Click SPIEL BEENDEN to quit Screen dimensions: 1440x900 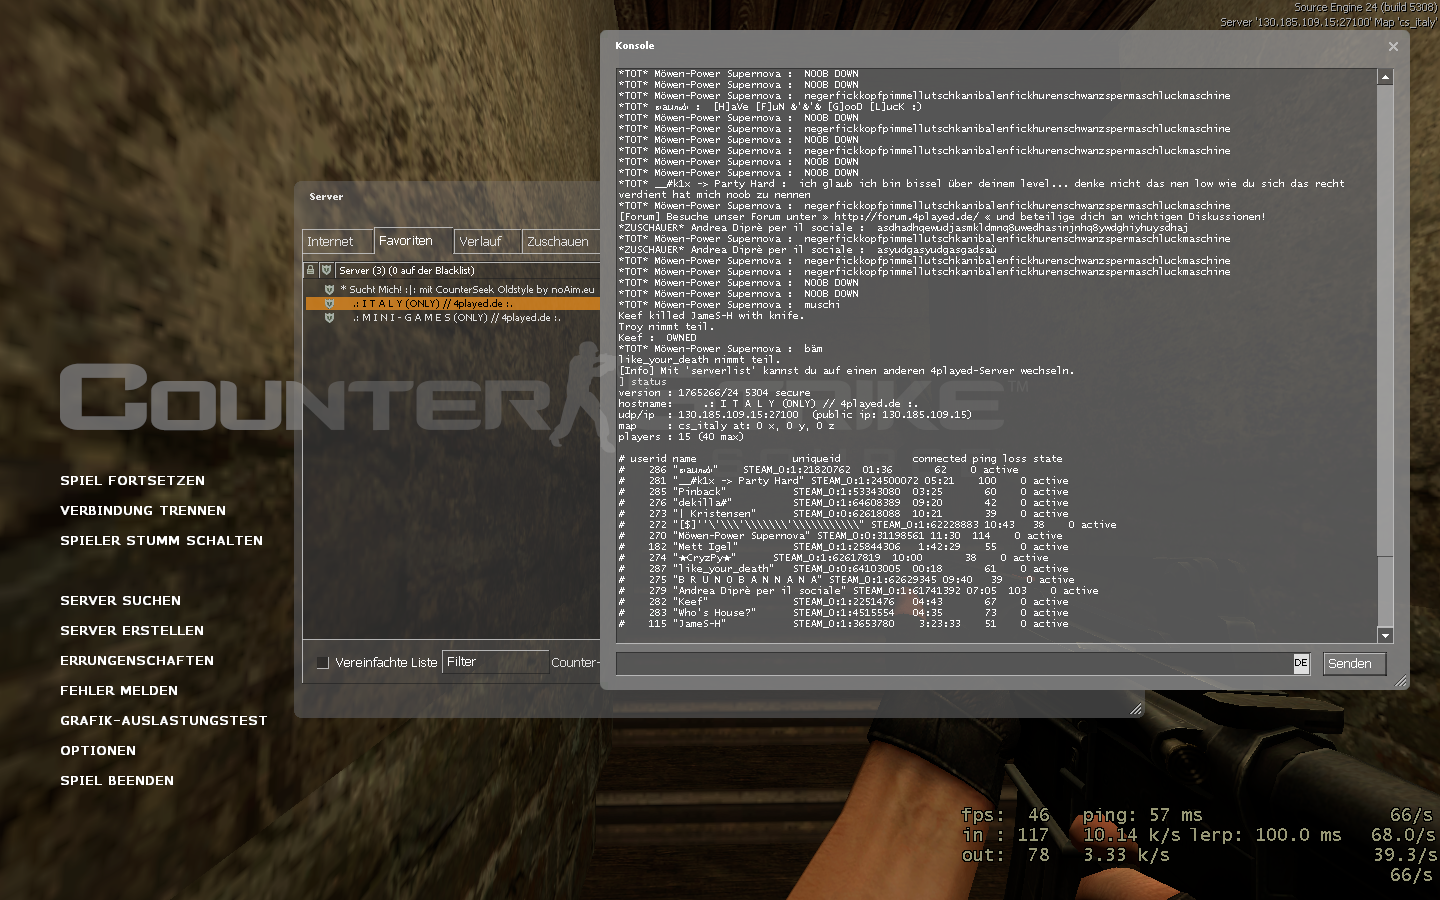tap(117, 781)
